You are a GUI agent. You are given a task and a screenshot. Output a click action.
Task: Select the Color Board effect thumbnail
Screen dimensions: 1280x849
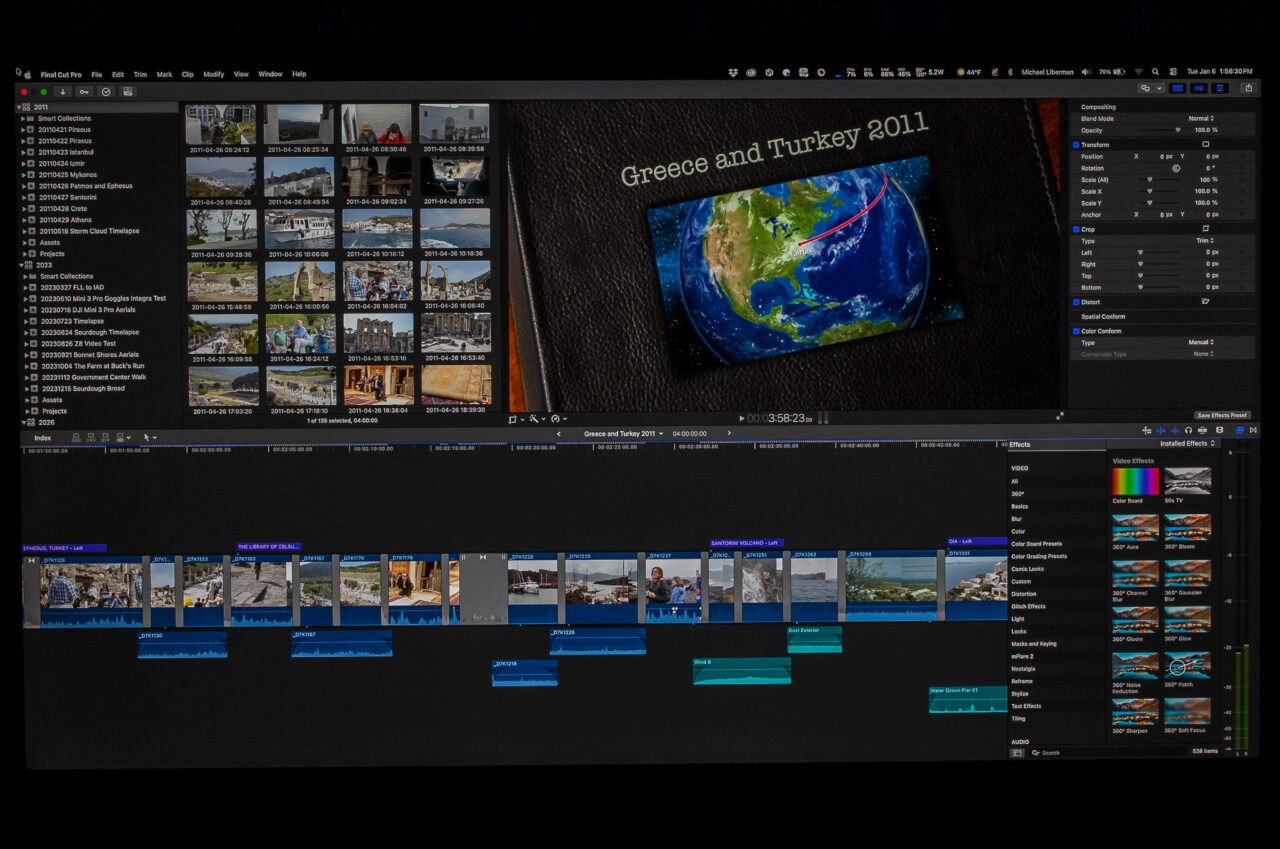1135,482
